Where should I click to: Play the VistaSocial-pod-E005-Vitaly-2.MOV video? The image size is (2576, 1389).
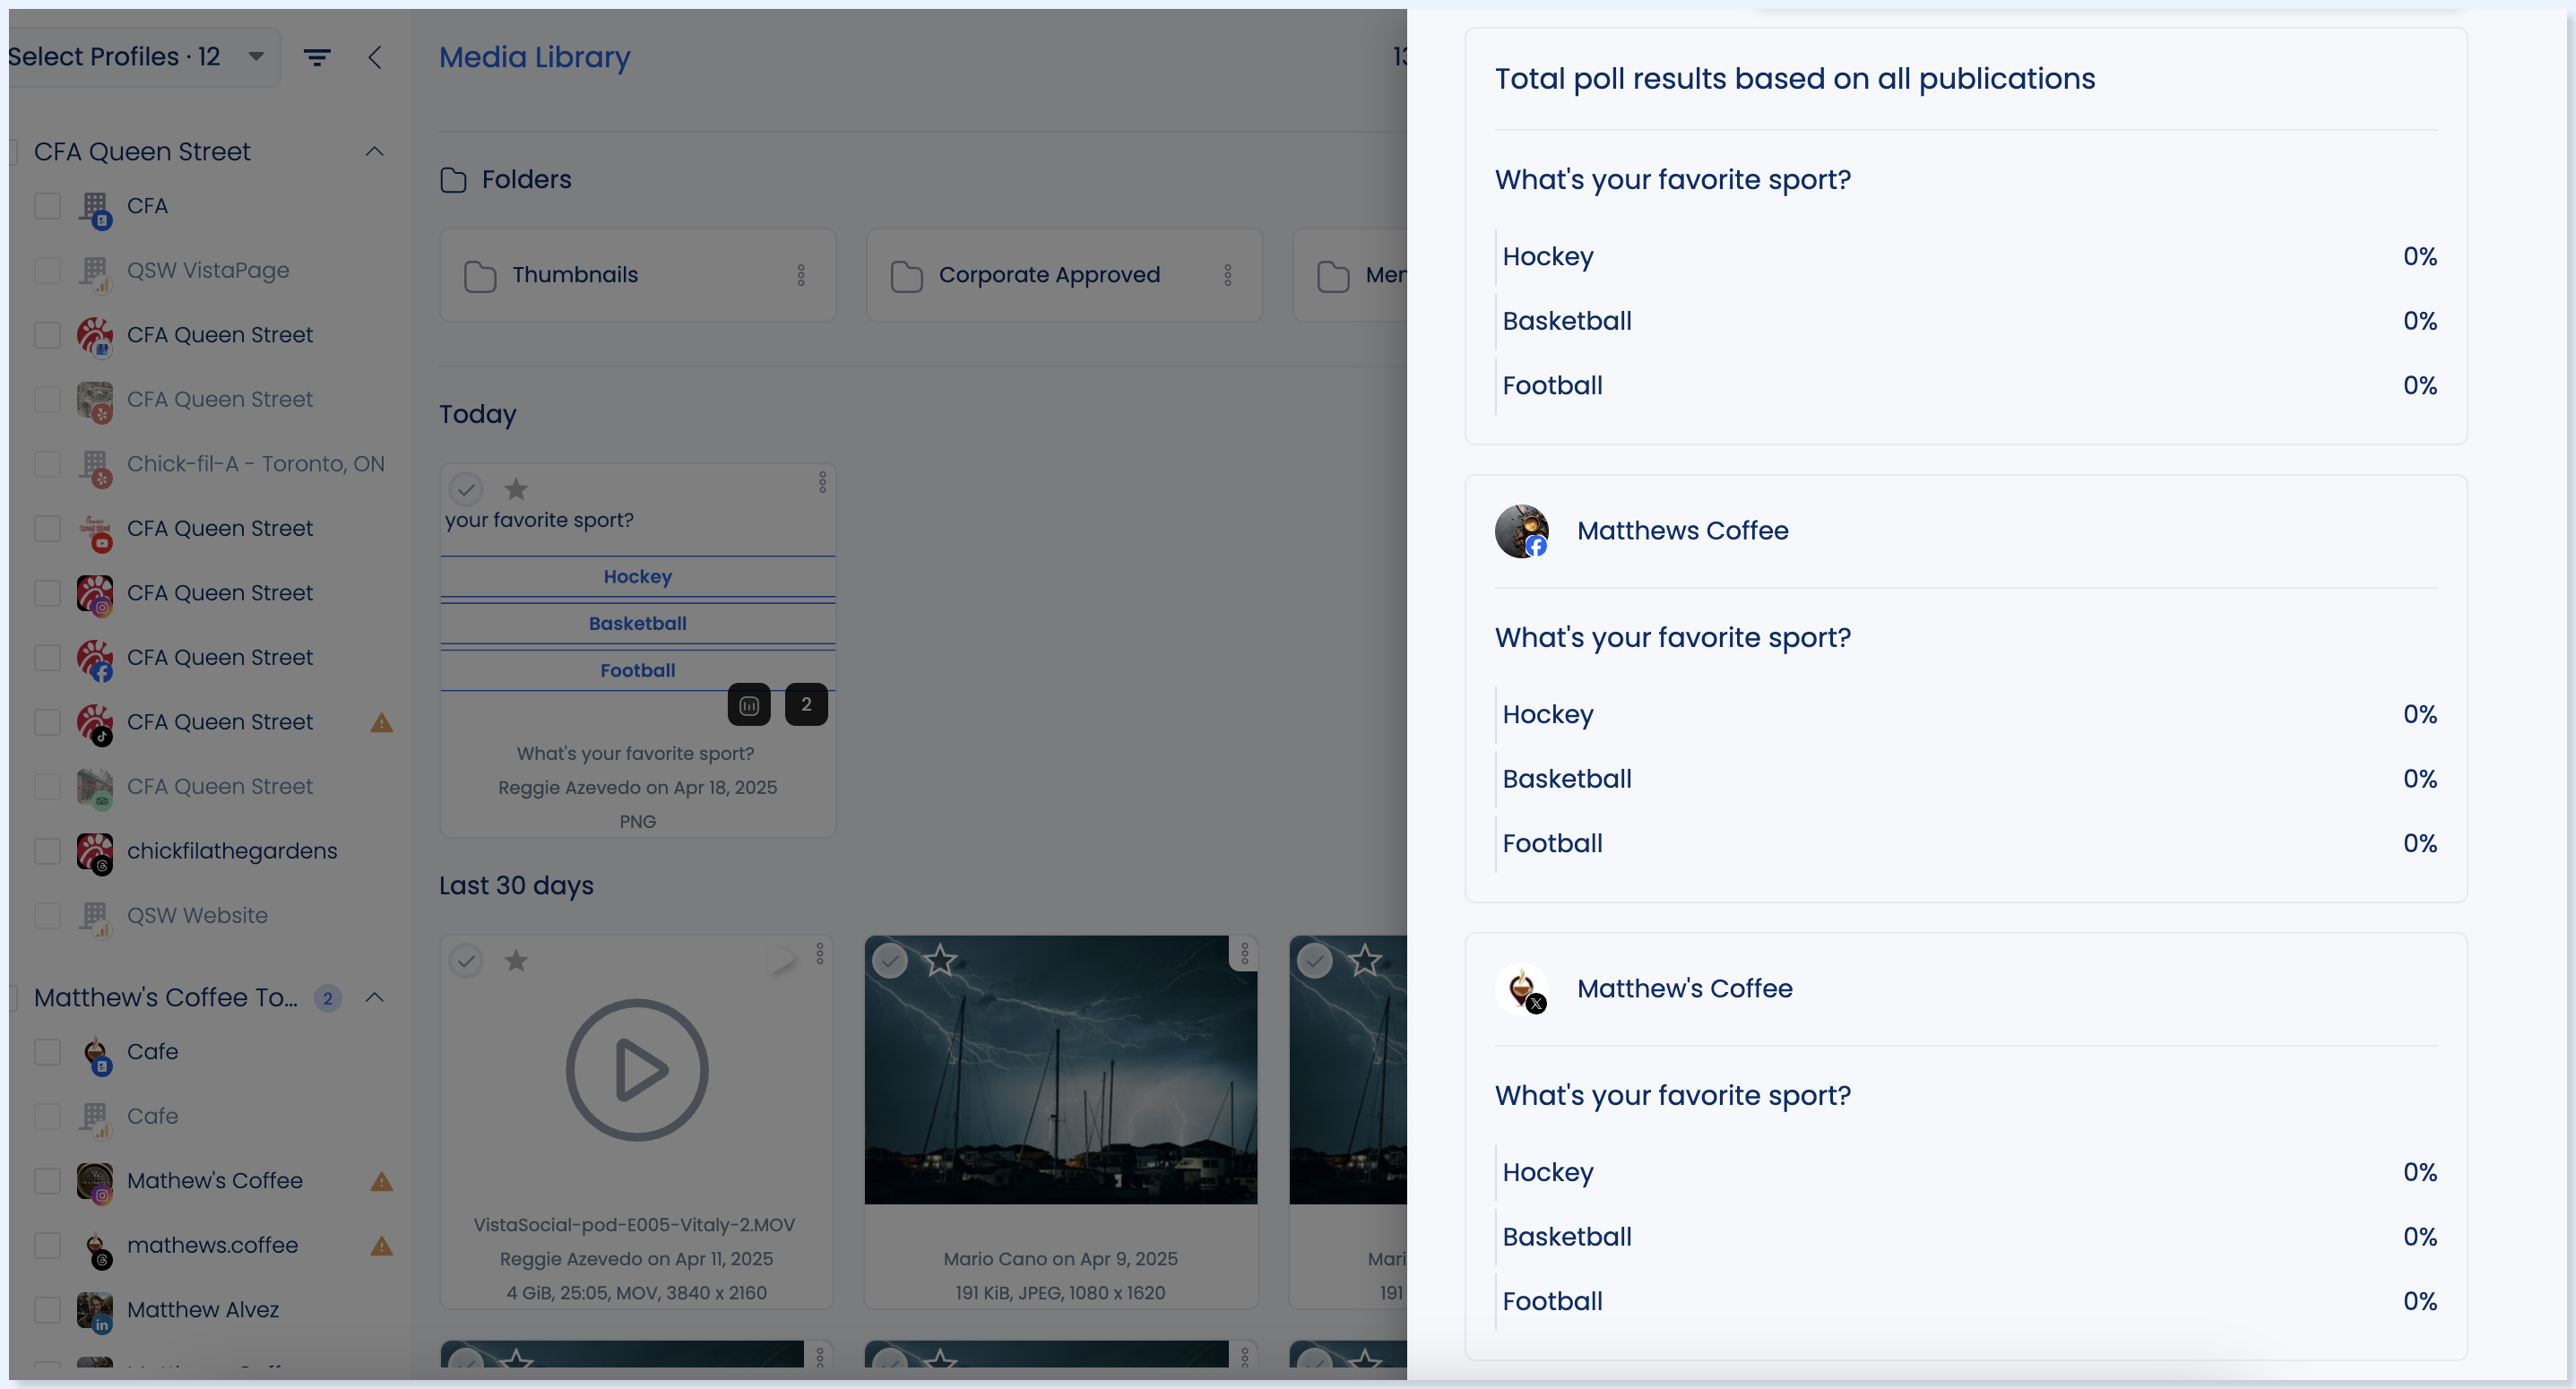[637, 1070]
